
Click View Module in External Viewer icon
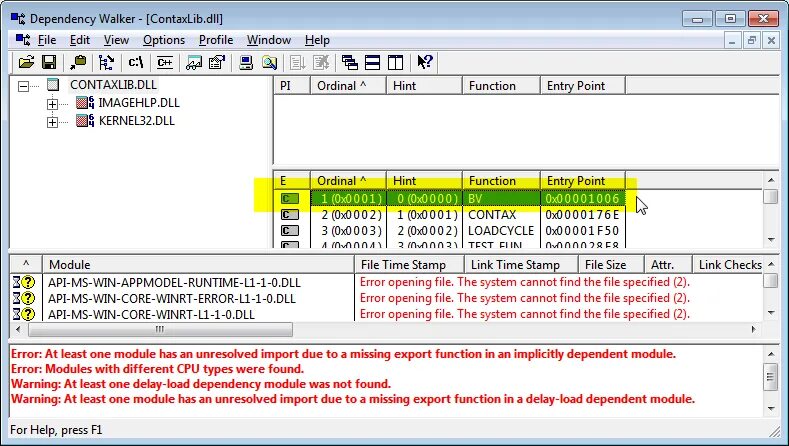pyautogui.click(x=194, y=62)
